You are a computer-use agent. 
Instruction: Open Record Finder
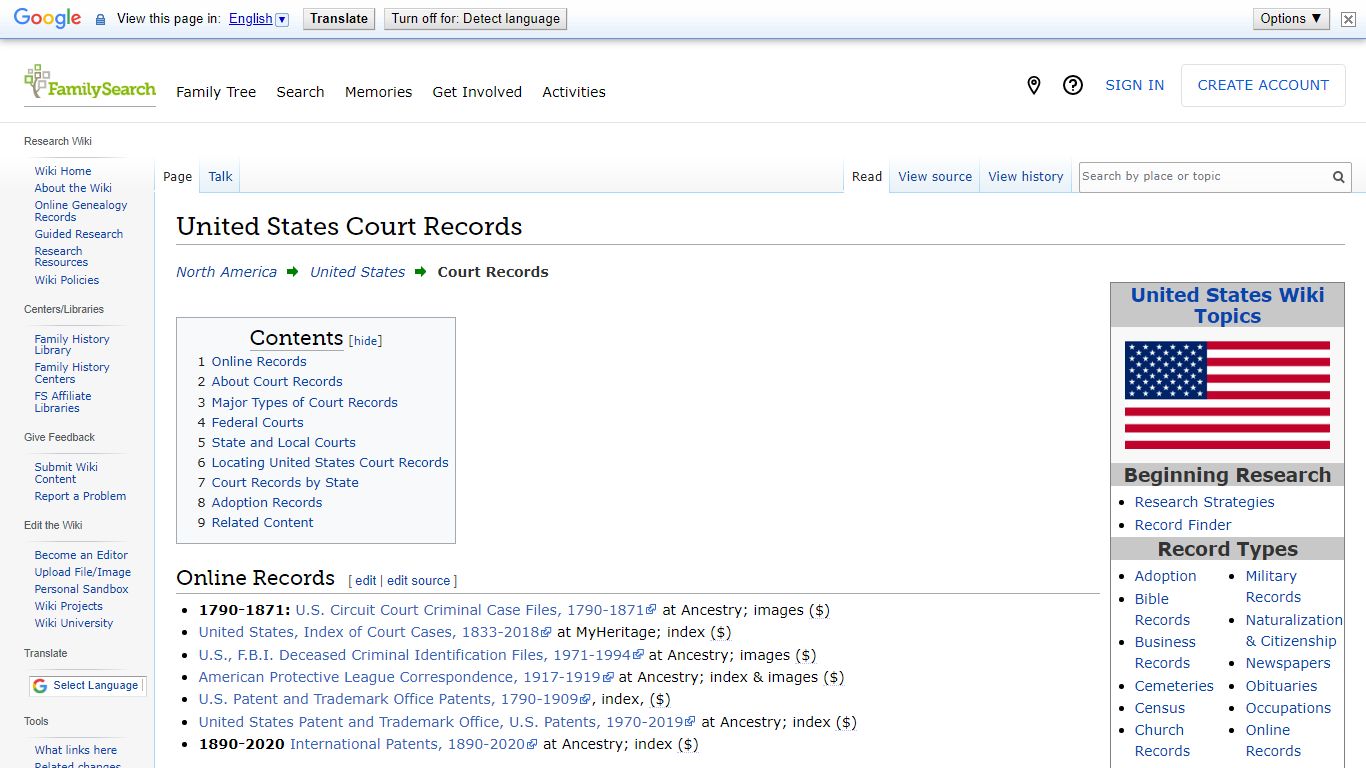pyautogui.click(x=1183, y=525)
